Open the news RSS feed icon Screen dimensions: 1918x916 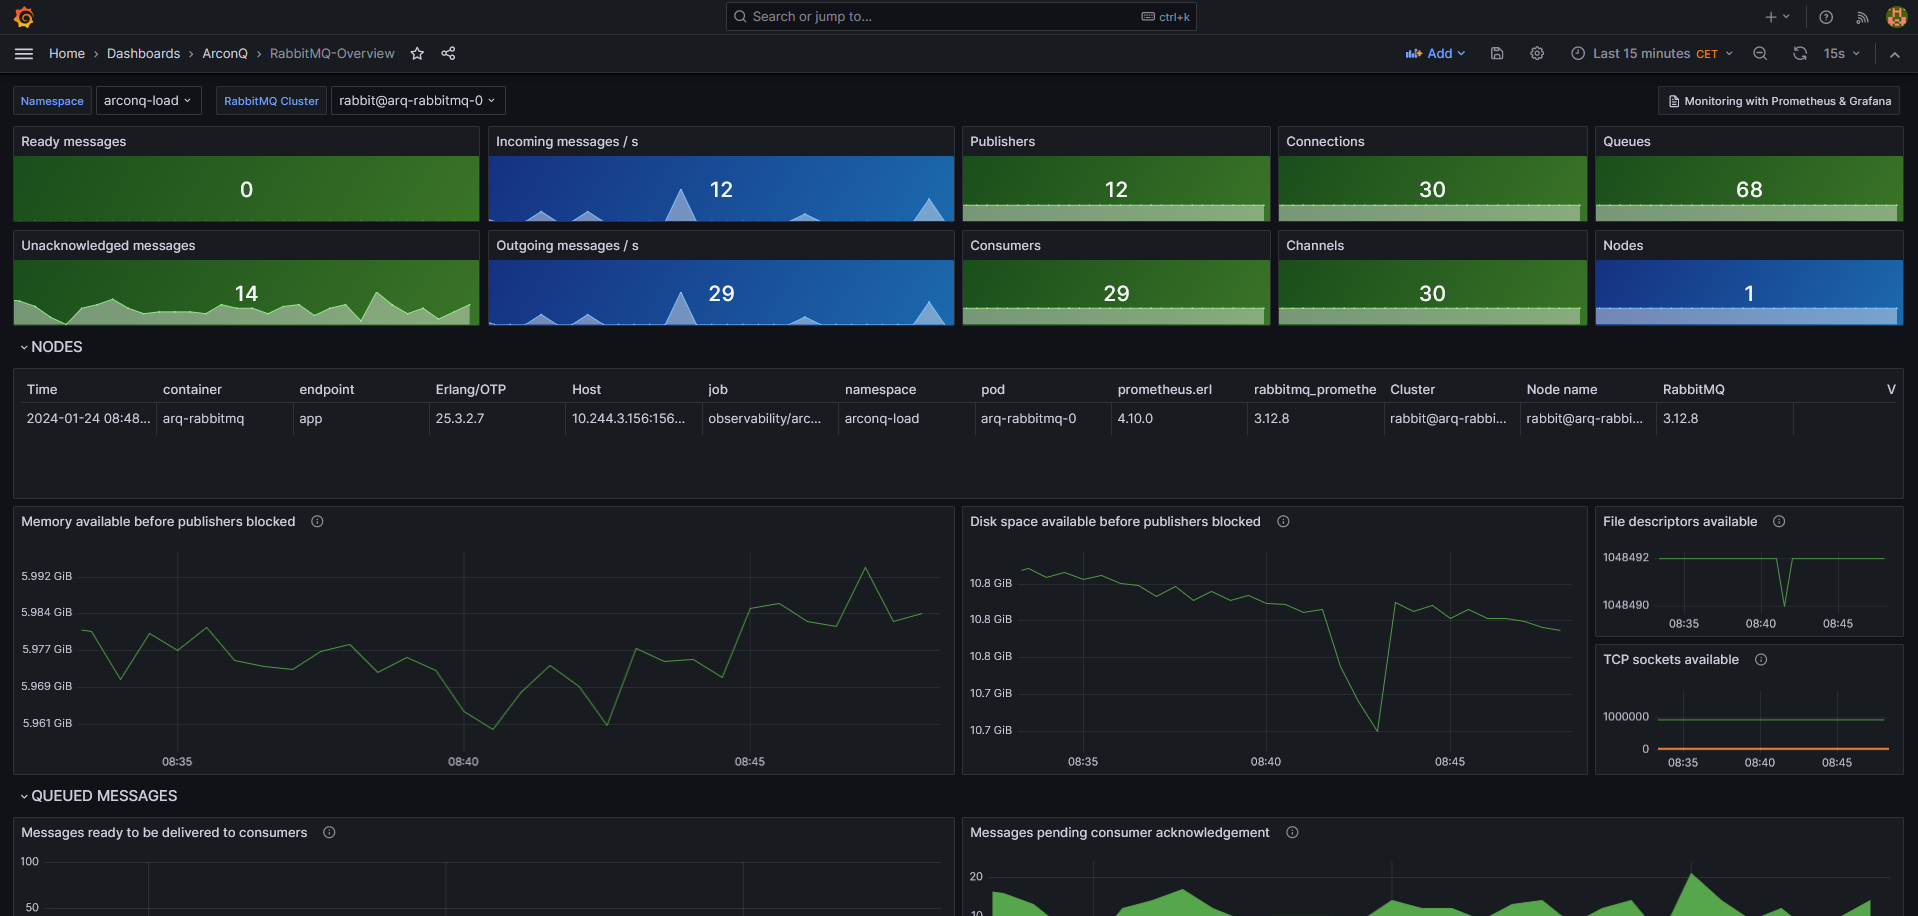[x=1862, y=17]
